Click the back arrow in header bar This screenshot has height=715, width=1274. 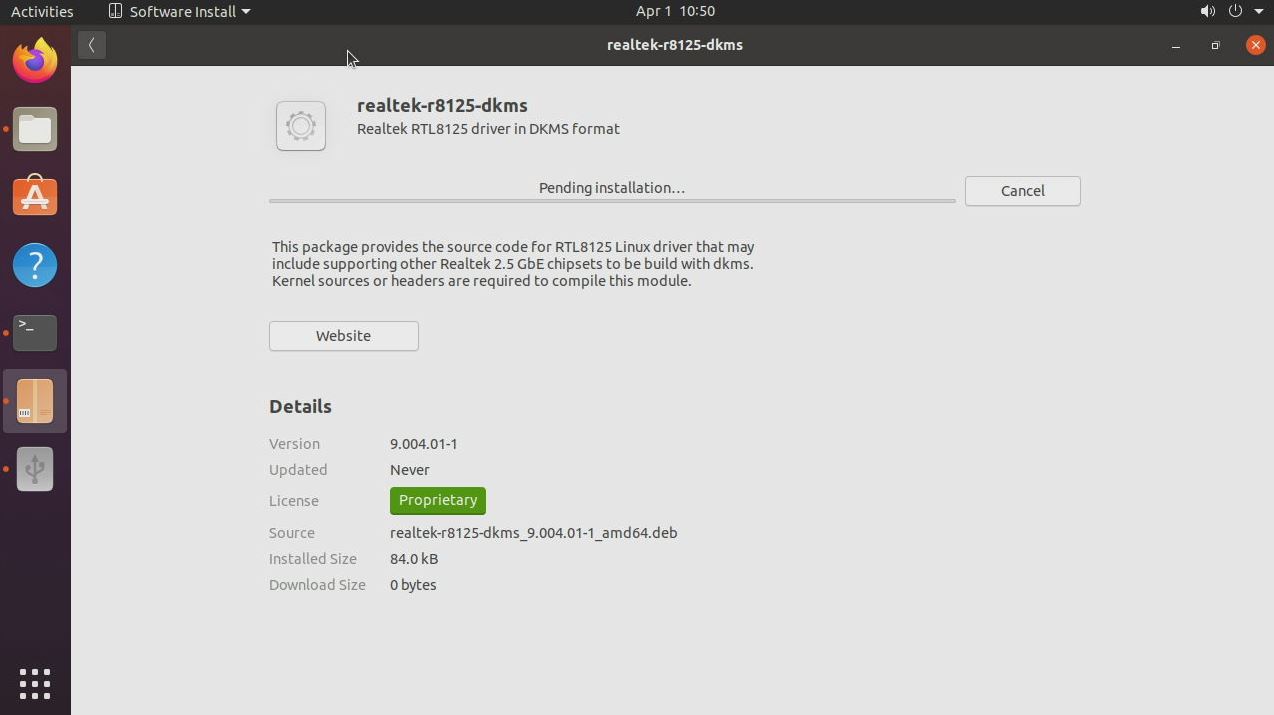(91, 45)
